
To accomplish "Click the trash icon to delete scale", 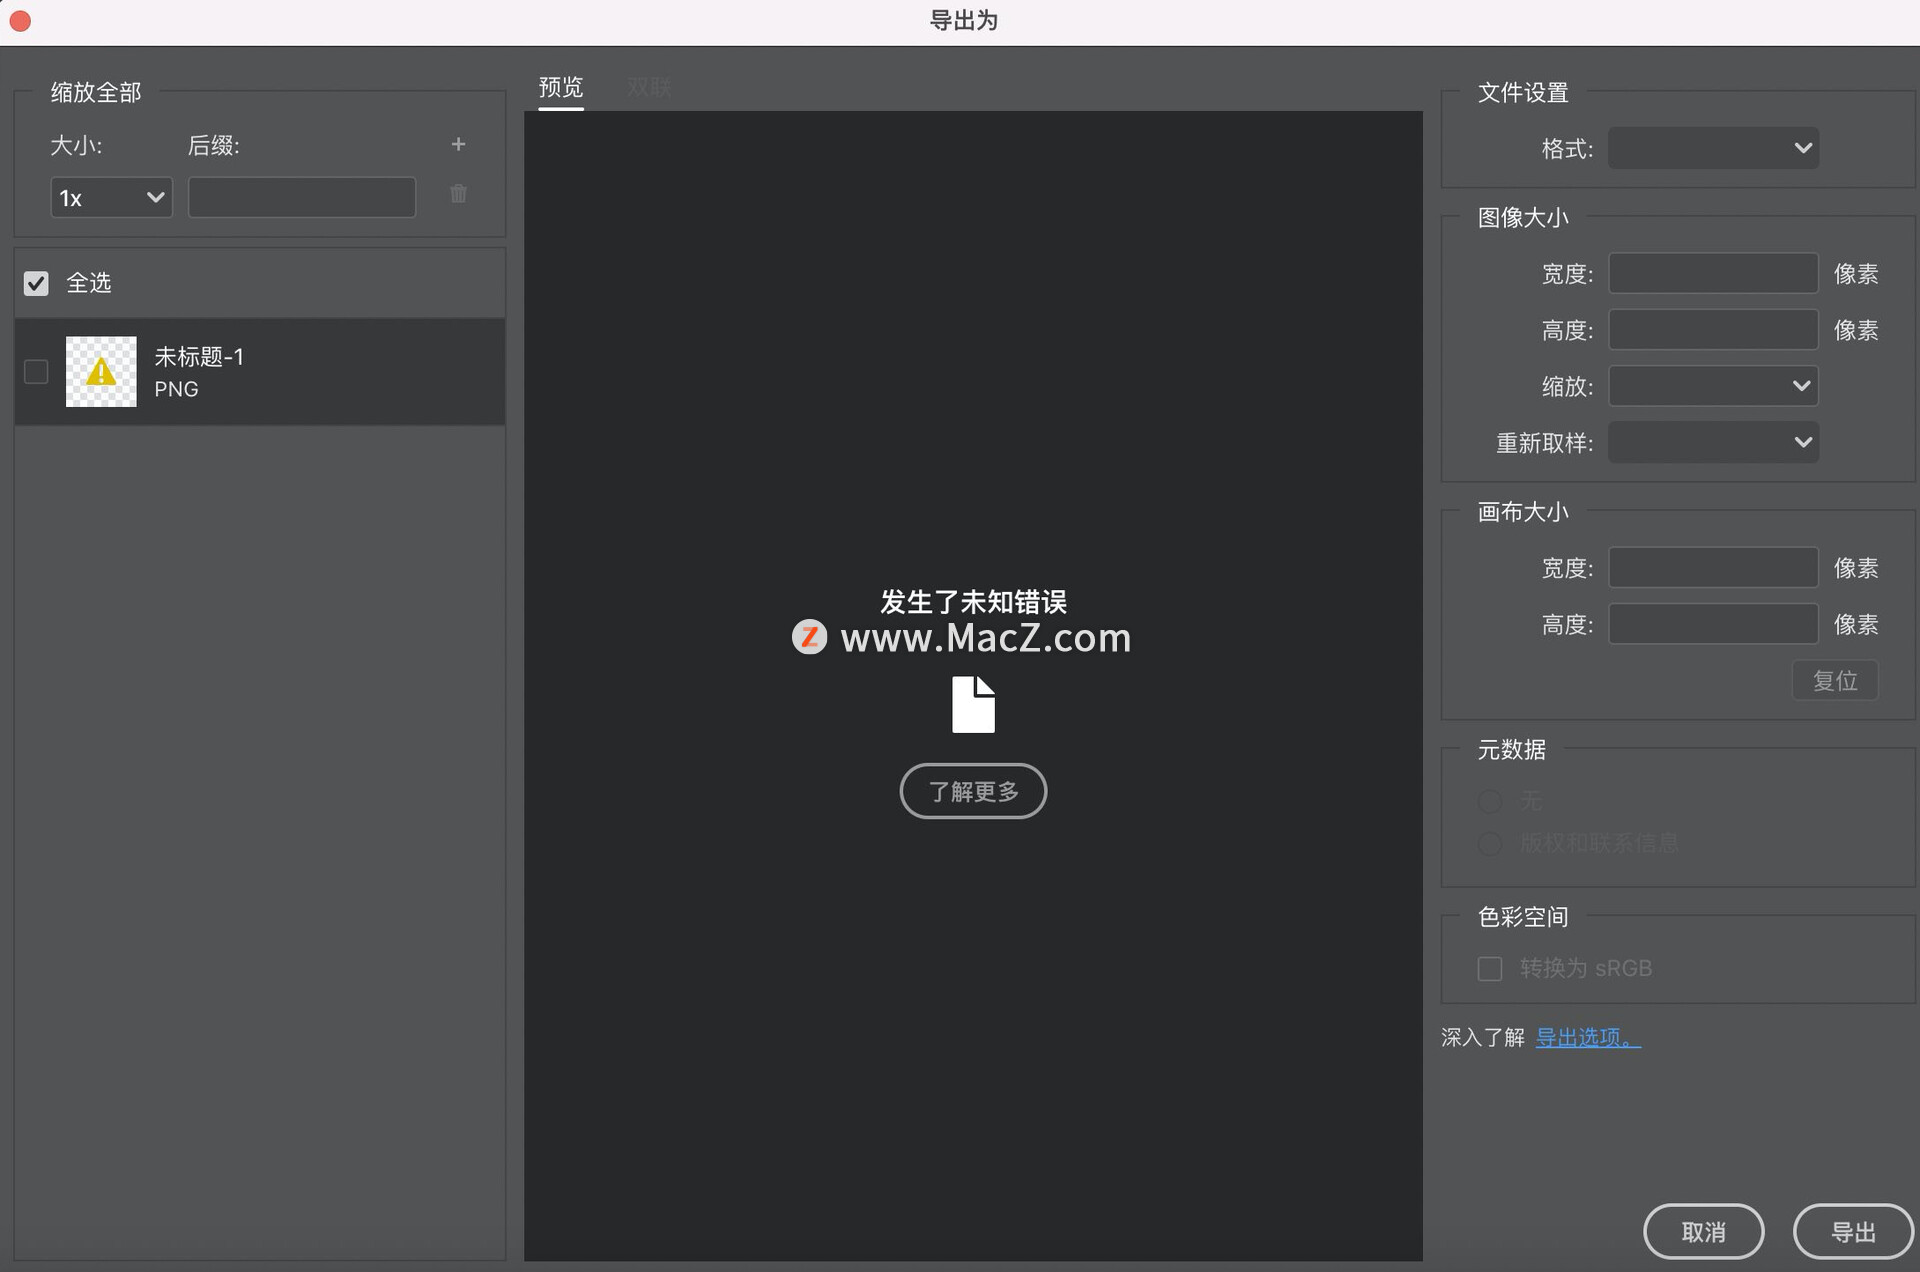I will pos(458,194).
